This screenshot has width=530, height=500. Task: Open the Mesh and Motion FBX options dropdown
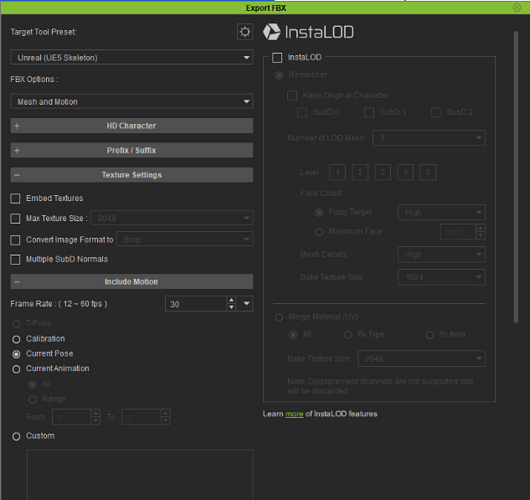[x=131, y=101]
